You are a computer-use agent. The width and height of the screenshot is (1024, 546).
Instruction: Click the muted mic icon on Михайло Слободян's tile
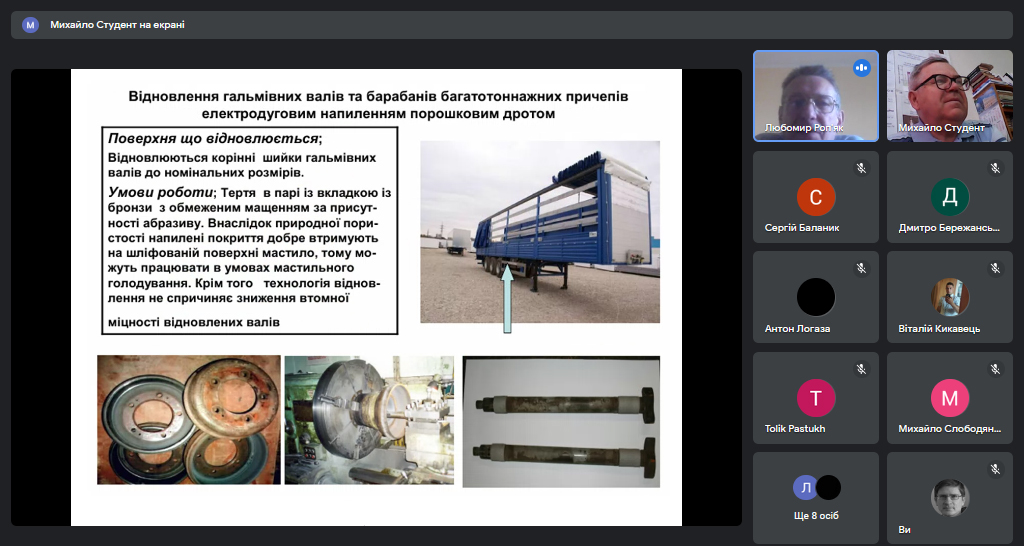click(995, 369)
